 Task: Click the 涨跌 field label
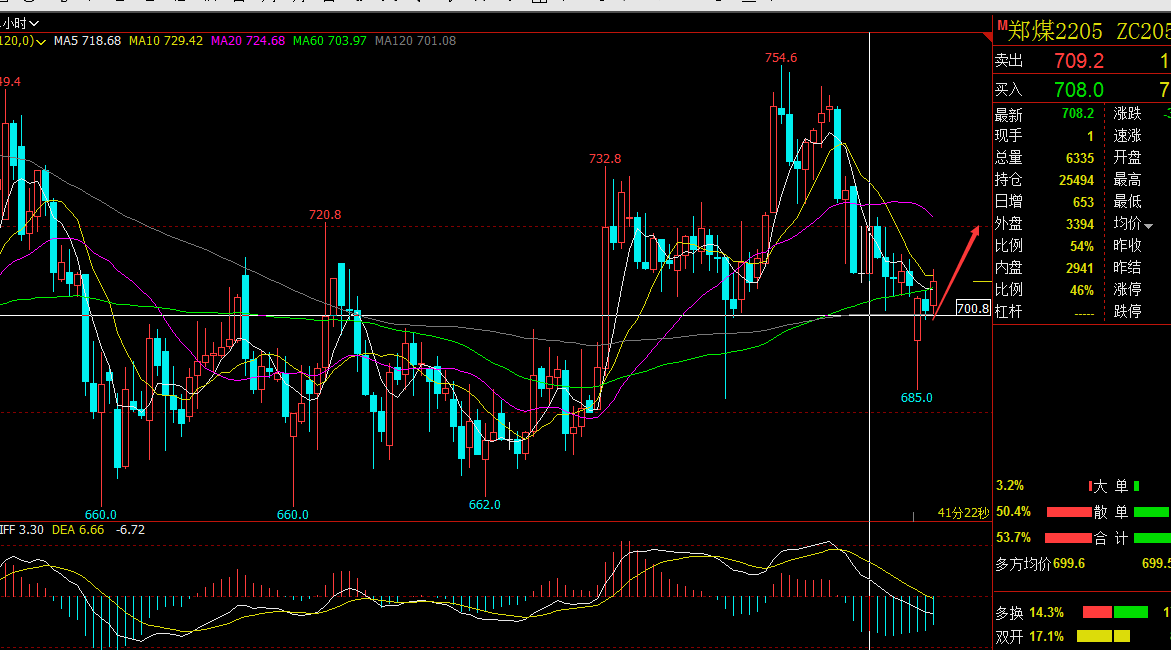(x=1128, y=114)
